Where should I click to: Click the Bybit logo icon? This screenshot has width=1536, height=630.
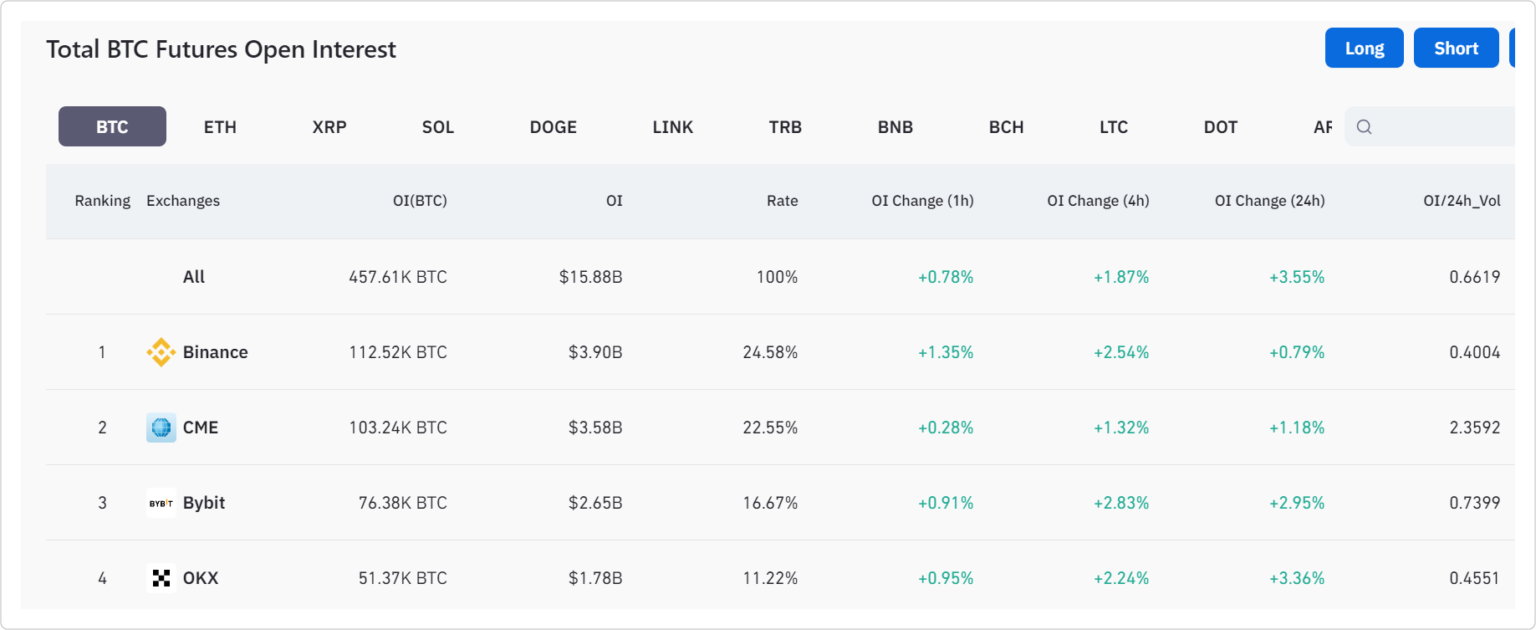[x=161, y=503]
